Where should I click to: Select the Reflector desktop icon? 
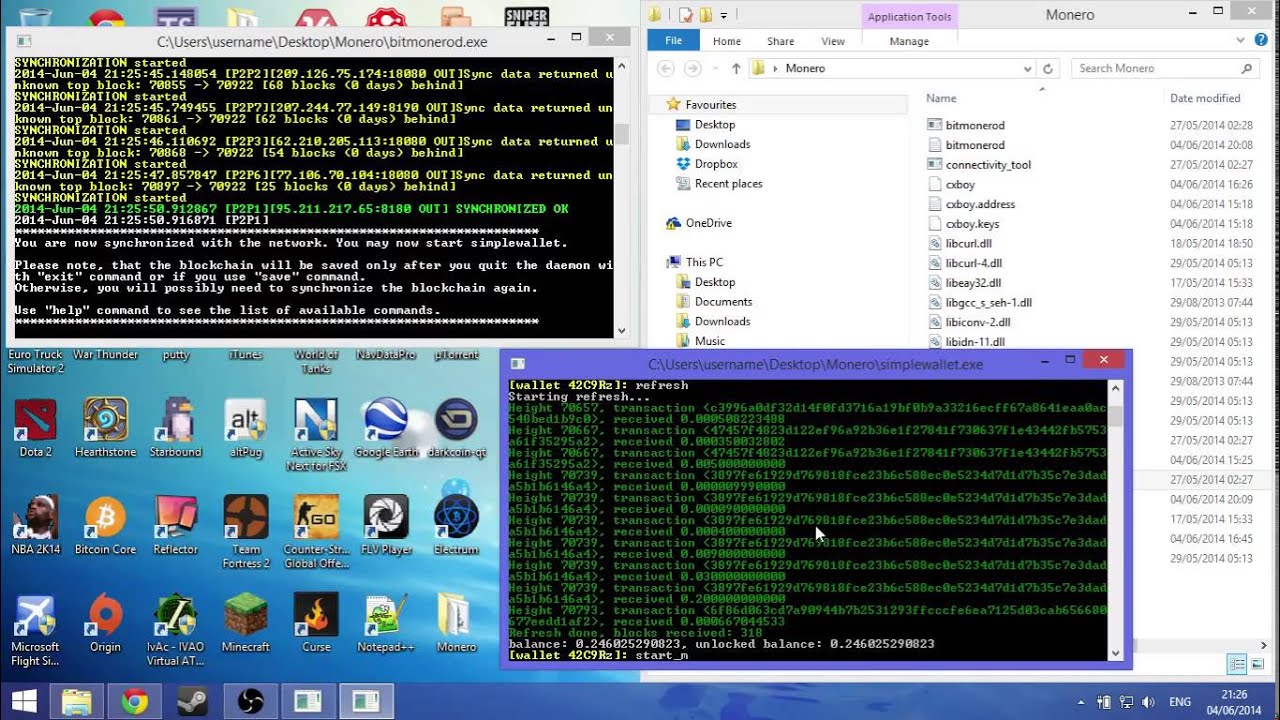176,525
